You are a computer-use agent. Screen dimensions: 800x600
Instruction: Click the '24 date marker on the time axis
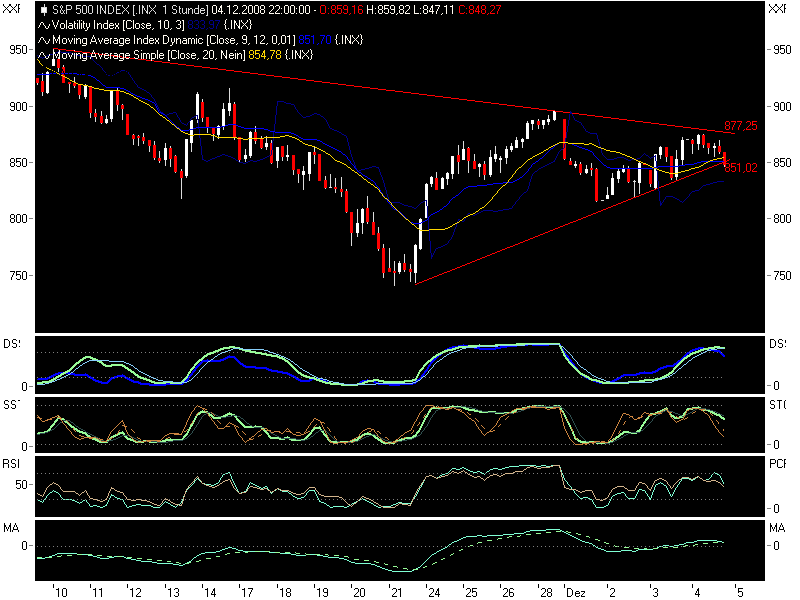[434, 592]
